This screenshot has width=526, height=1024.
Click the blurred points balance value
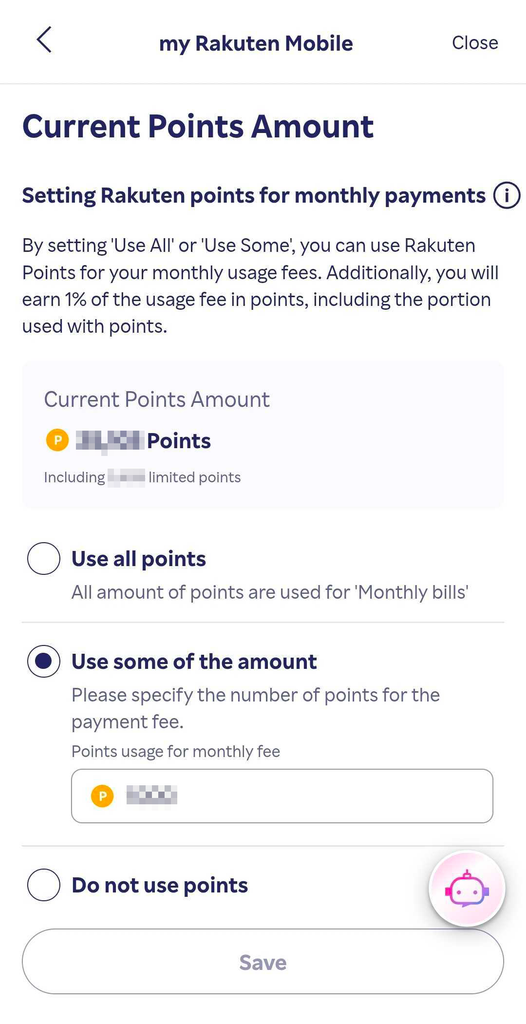point(109,441)
